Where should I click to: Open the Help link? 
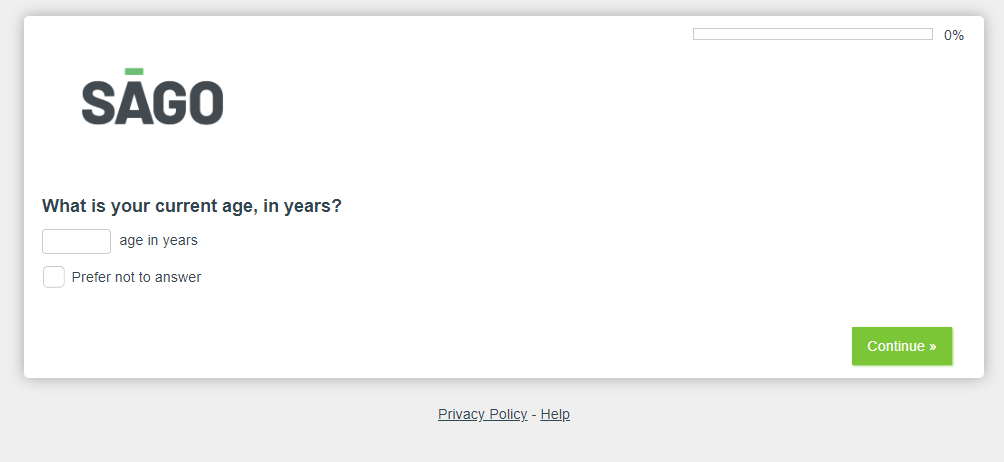[x=555, y=414]
